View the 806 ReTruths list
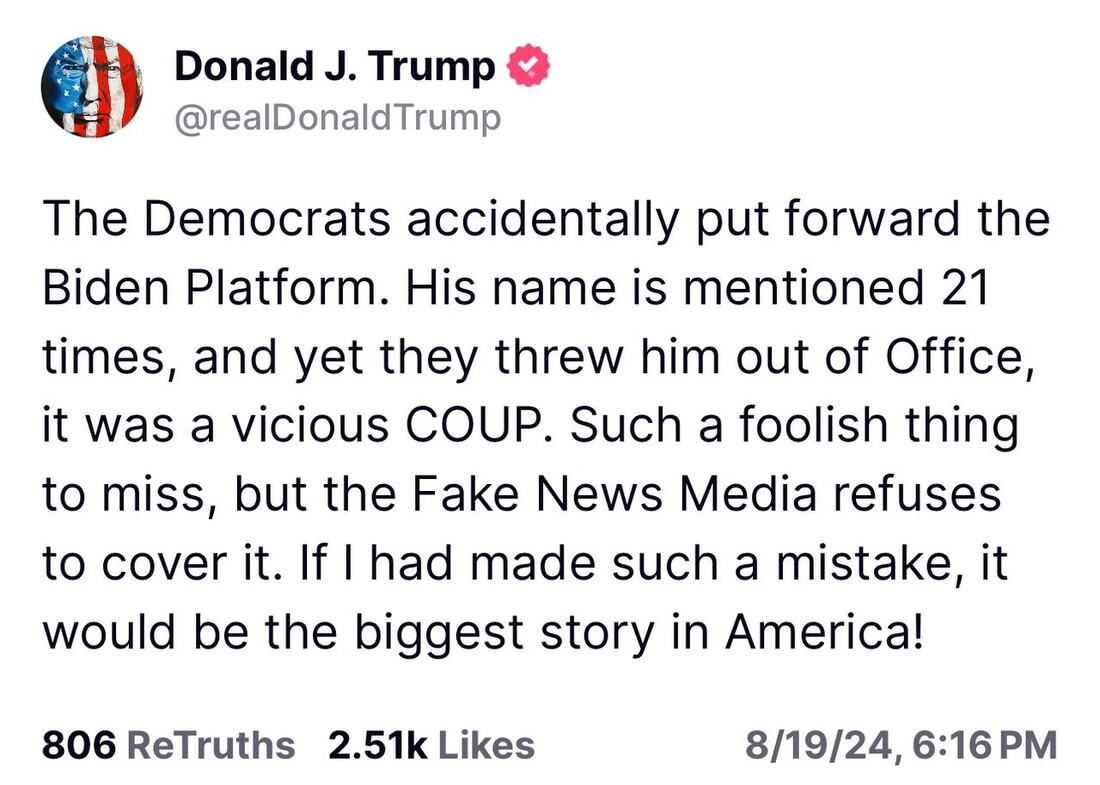 pos(169,745)
